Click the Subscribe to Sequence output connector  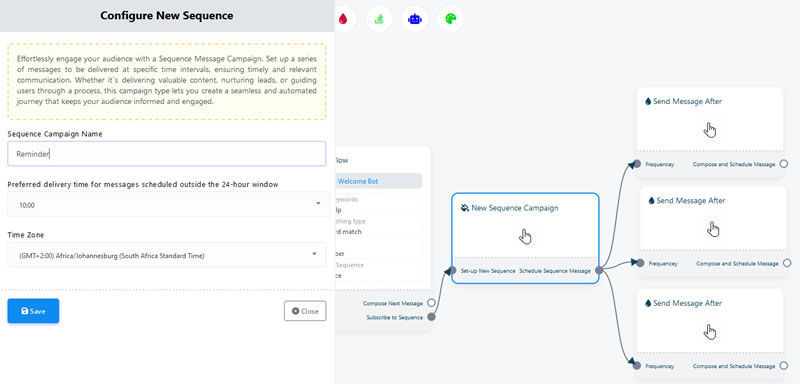coord(431,317)
